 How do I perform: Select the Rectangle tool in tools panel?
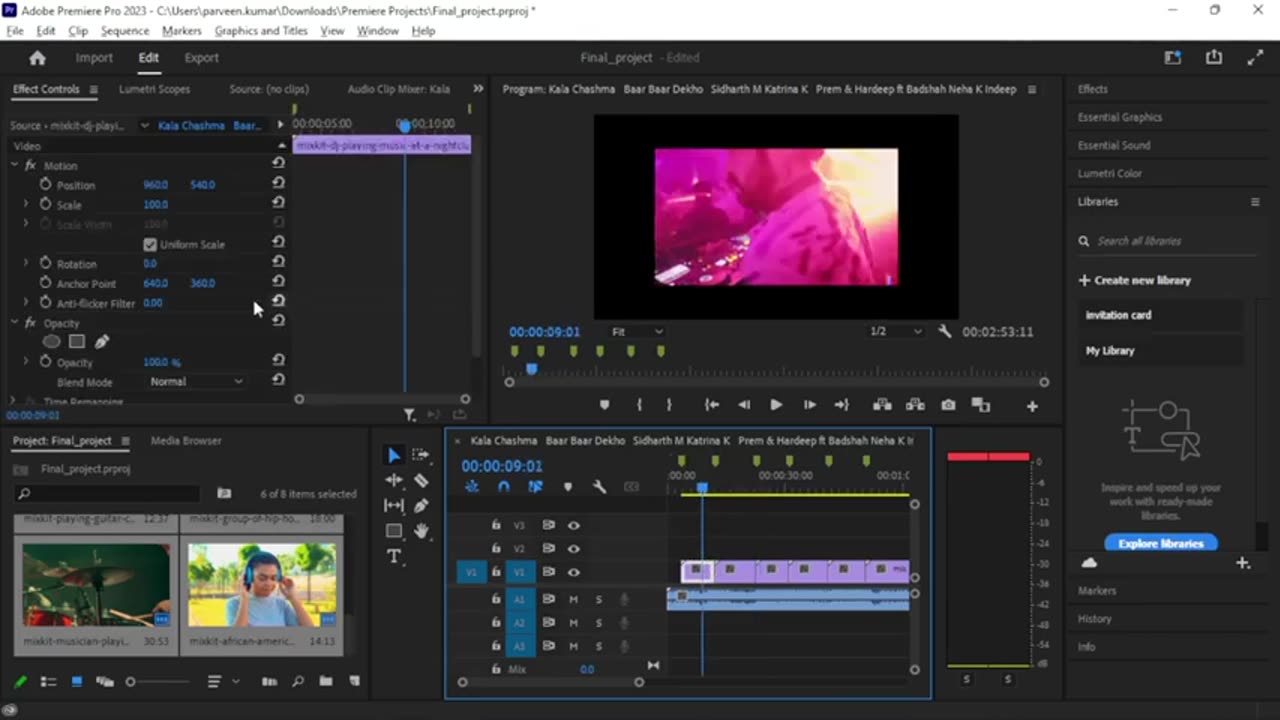(x=394, y=531)
